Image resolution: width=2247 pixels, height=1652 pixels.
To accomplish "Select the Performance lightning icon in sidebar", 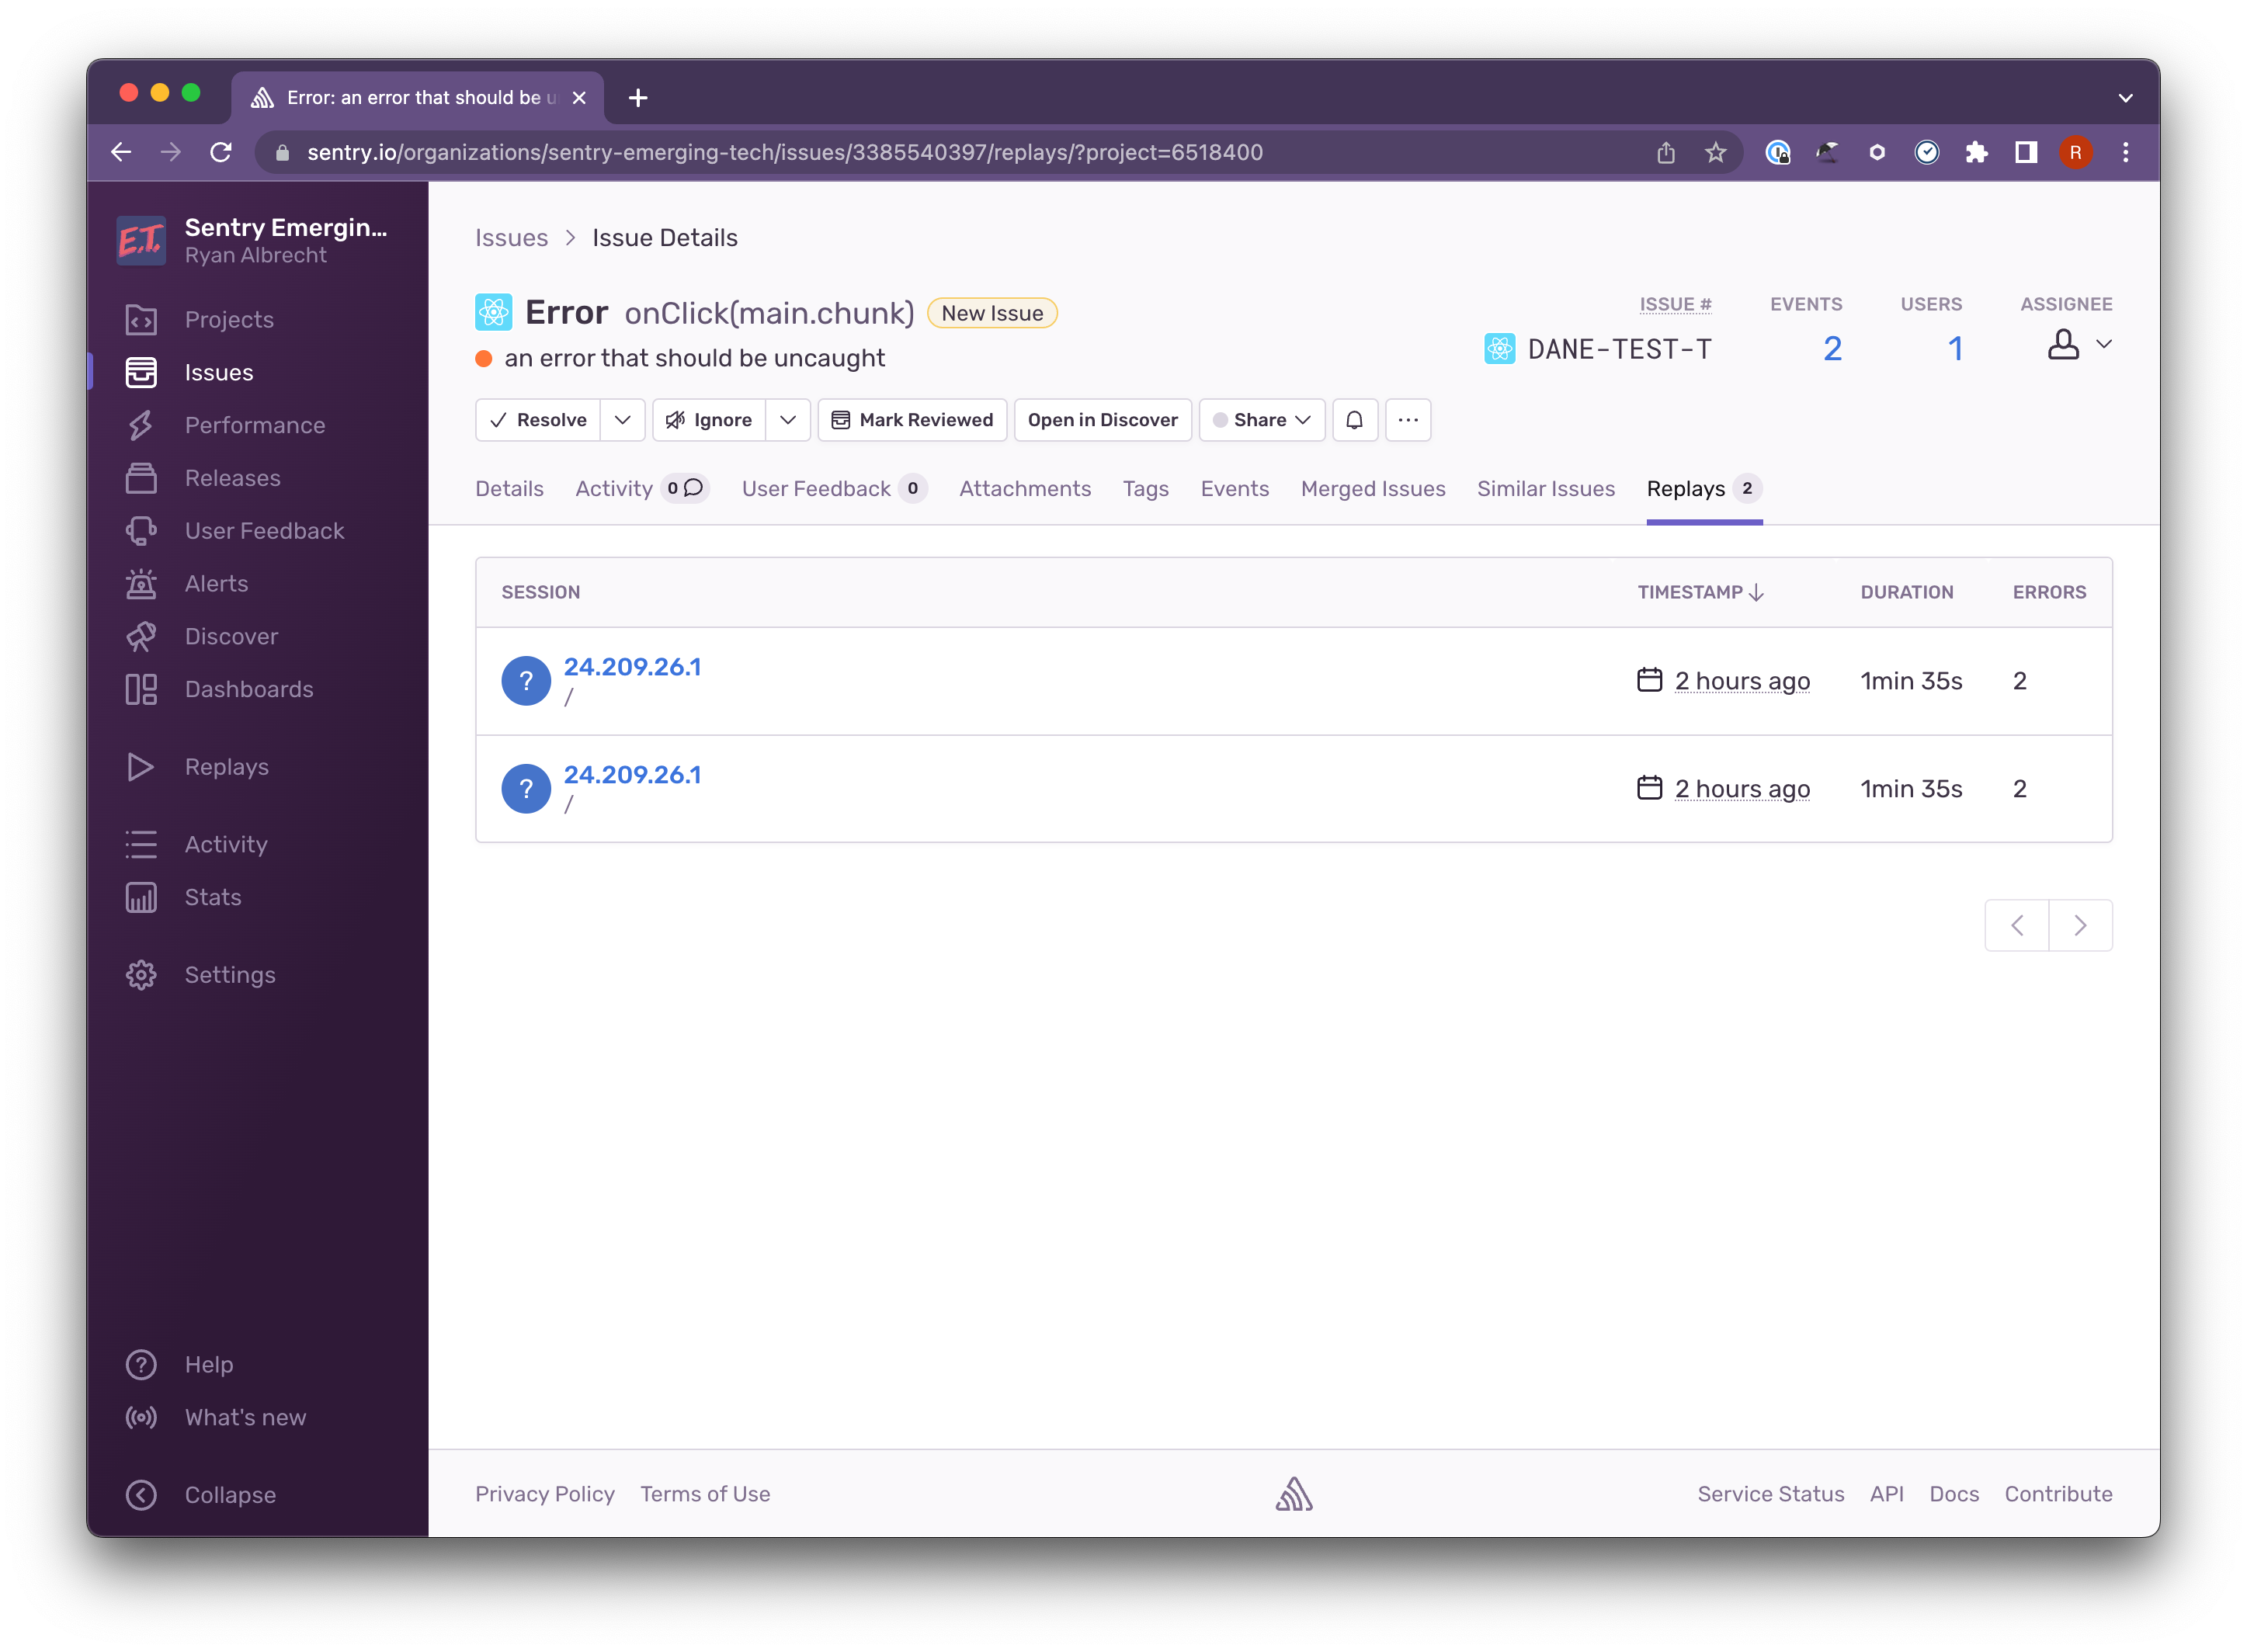I will click(141, 425).
